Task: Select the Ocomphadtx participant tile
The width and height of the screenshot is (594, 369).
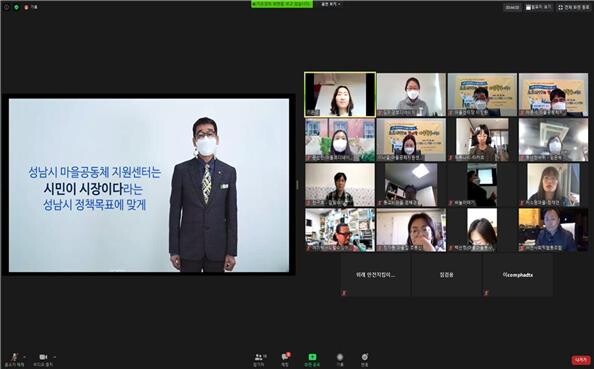Action: tap(517, 275)
